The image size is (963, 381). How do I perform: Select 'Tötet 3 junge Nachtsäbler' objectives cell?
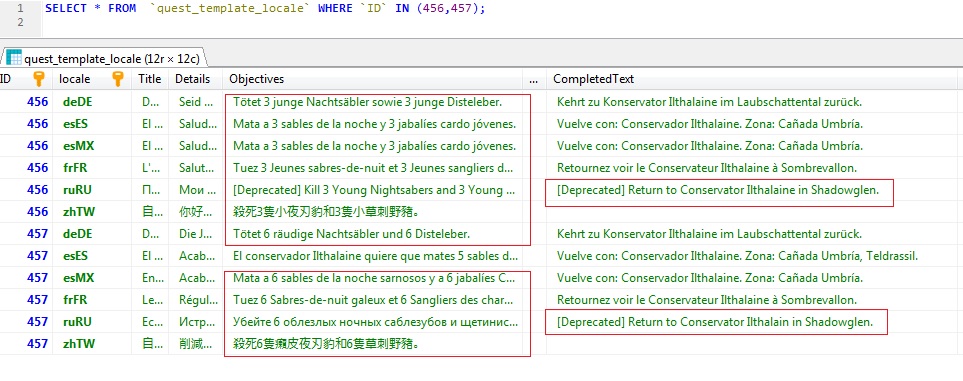click(x=372, y=101)
